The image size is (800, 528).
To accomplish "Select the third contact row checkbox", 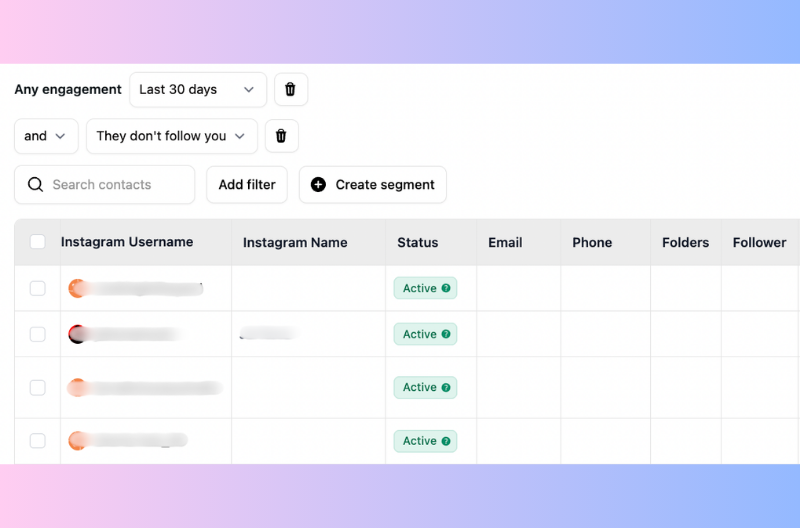I will (37, 388).
